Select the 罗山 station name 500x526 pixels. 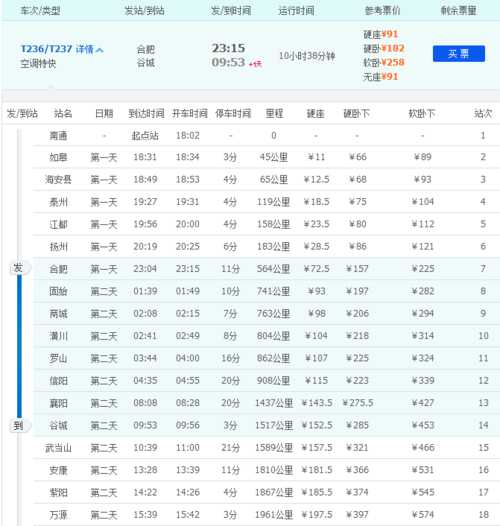pos(58,358)
